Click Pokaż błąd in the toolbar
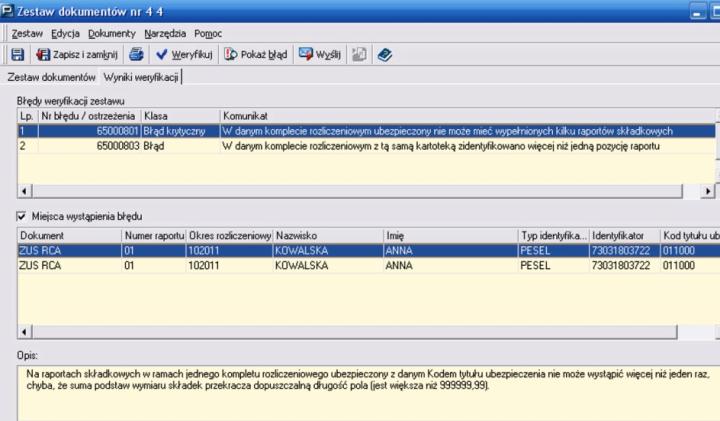The height and width of the screenshot is (421, 720). pos(249,55)
